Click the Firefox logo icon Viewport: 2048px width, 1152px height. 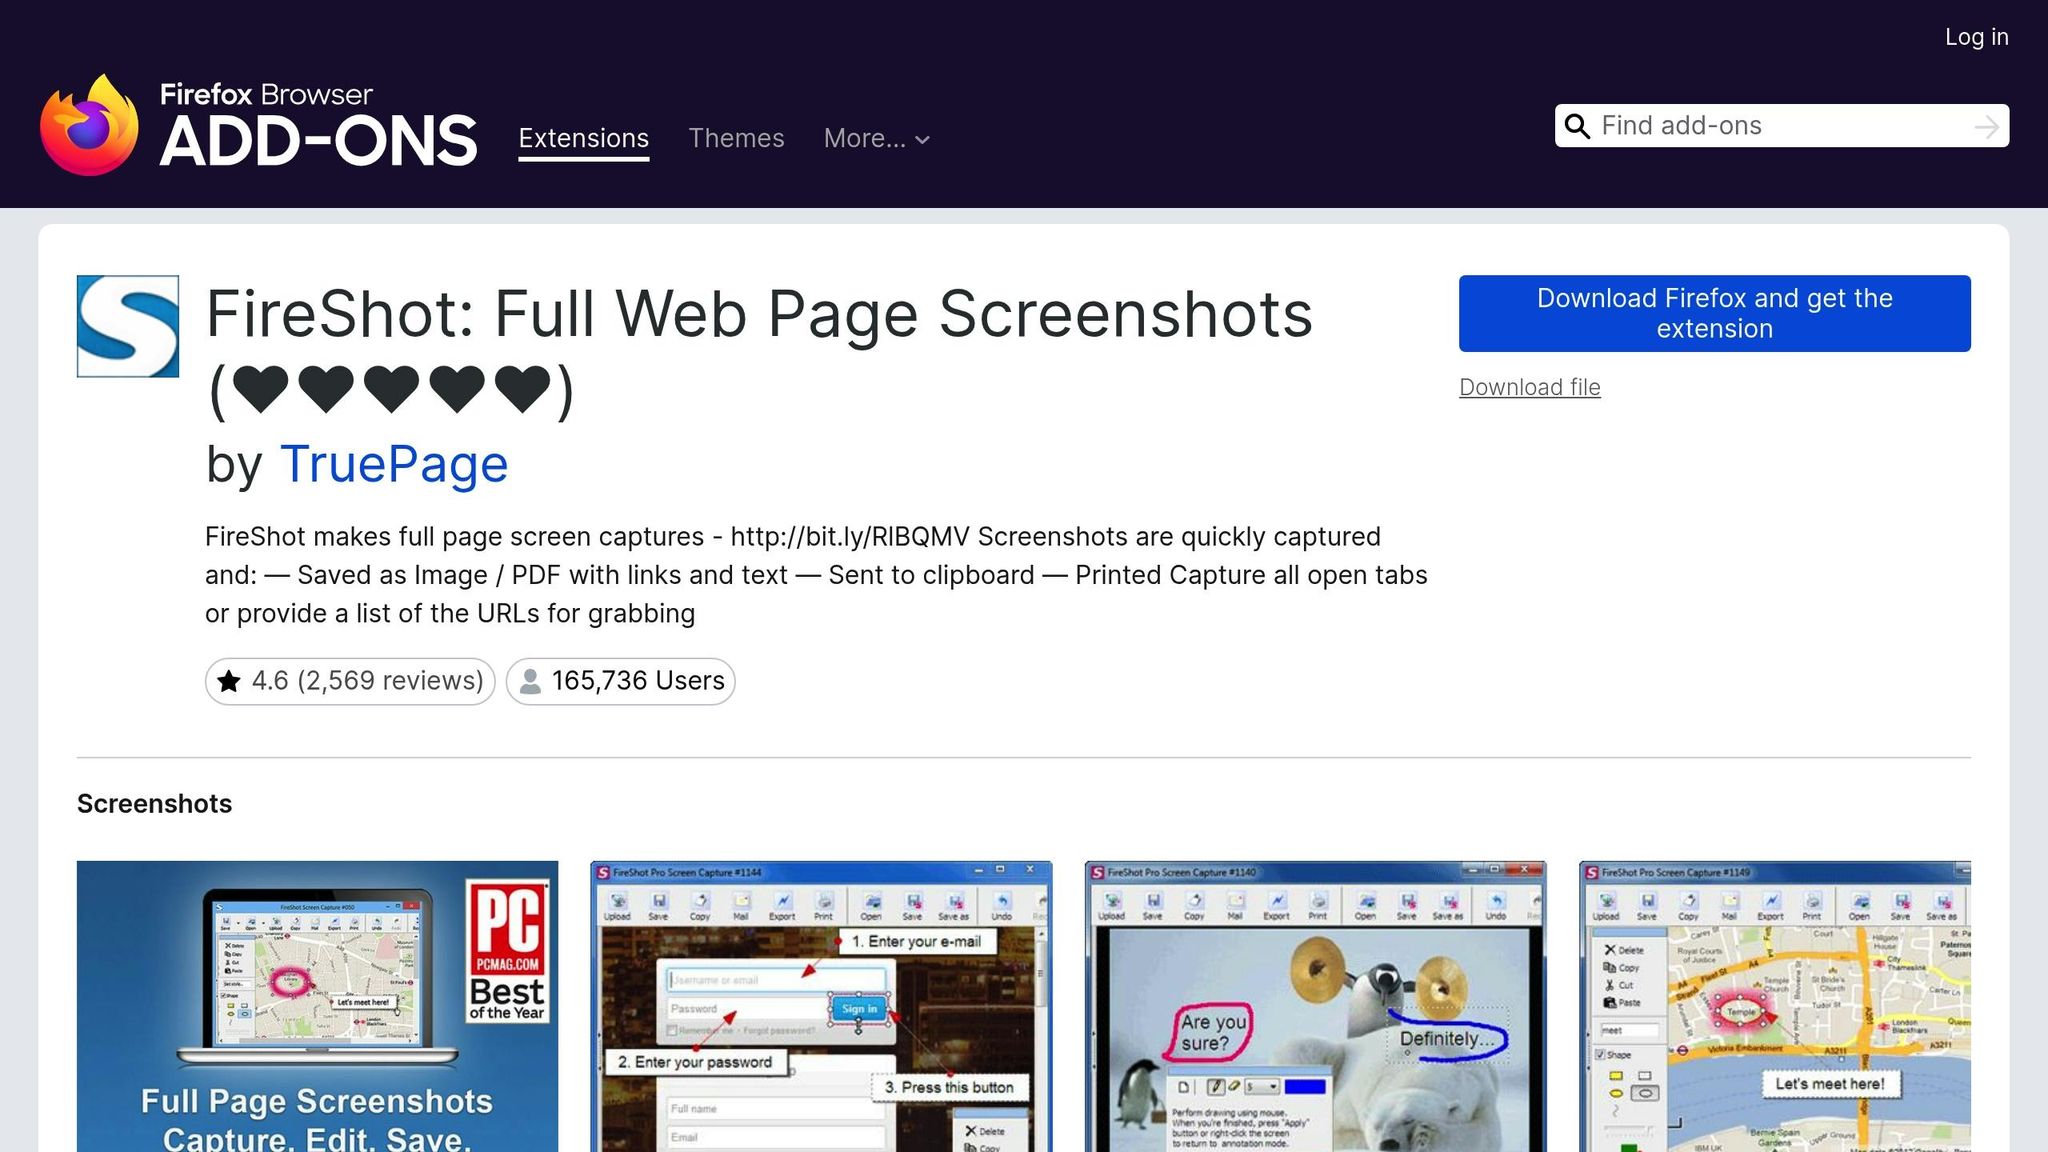(89, 126)
